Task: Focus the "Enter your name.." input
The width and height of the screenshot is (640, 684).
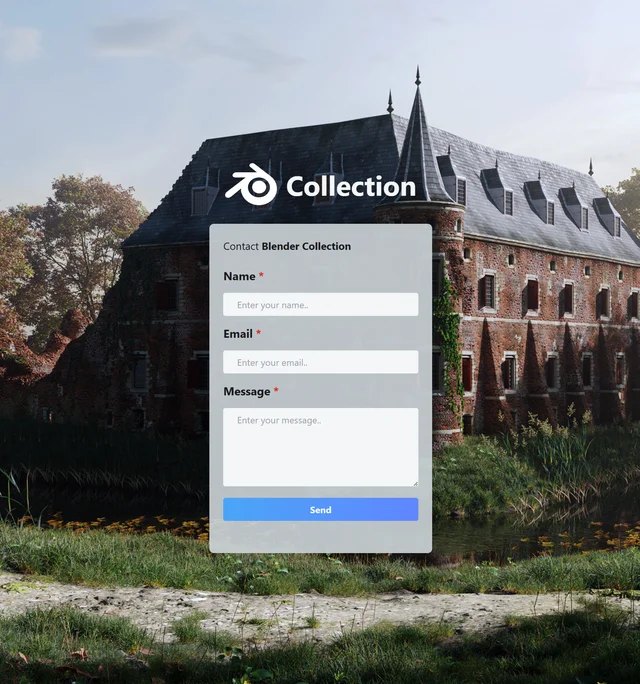Action: pos(320,304)
